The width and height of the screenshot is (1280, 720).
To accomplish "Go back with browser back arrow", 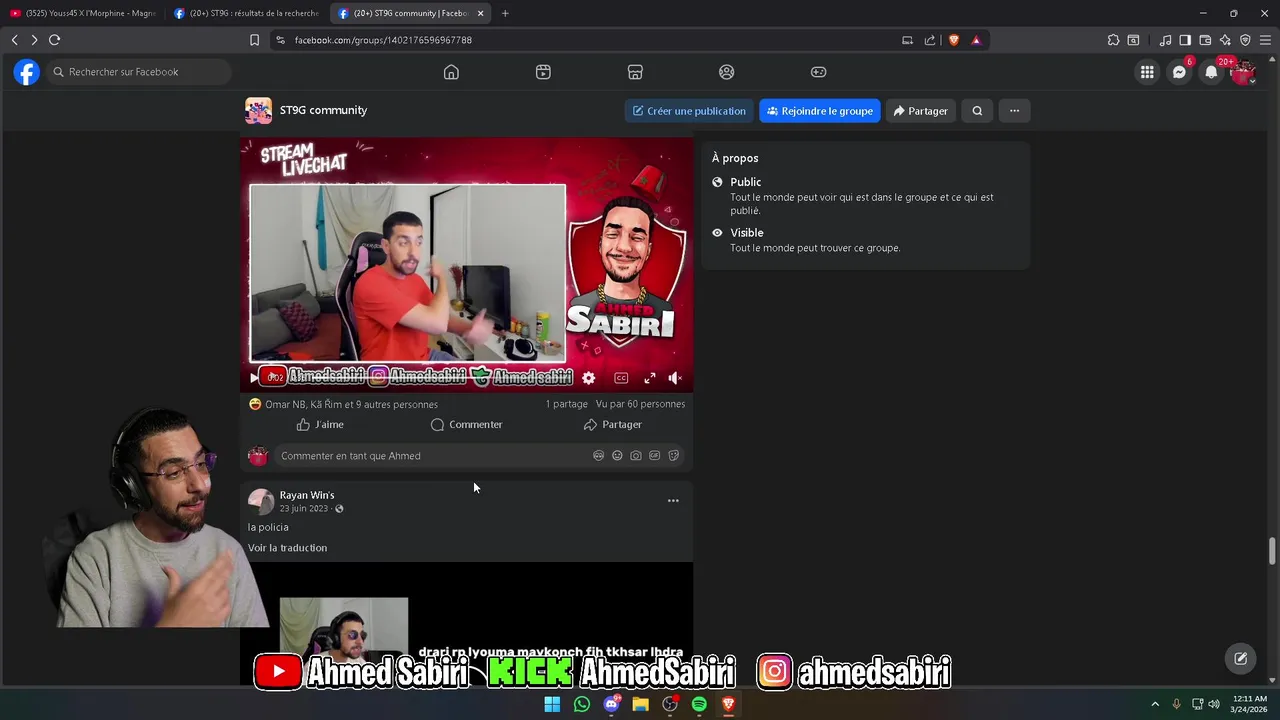I will pyautogui.click(x=14, y=40).
